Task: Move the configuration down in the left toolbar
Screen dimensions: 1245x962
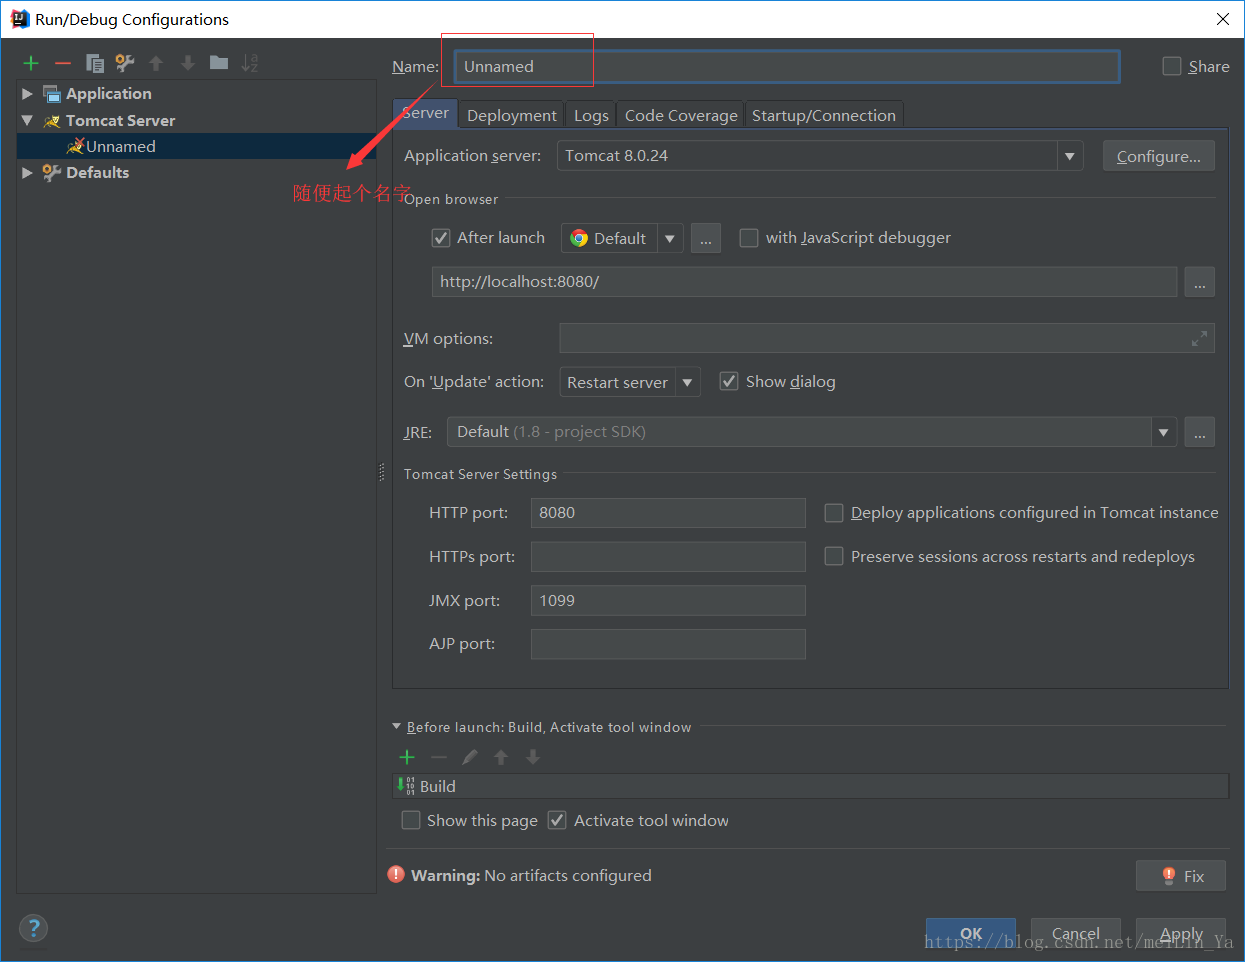Action: tap(187, 63)
